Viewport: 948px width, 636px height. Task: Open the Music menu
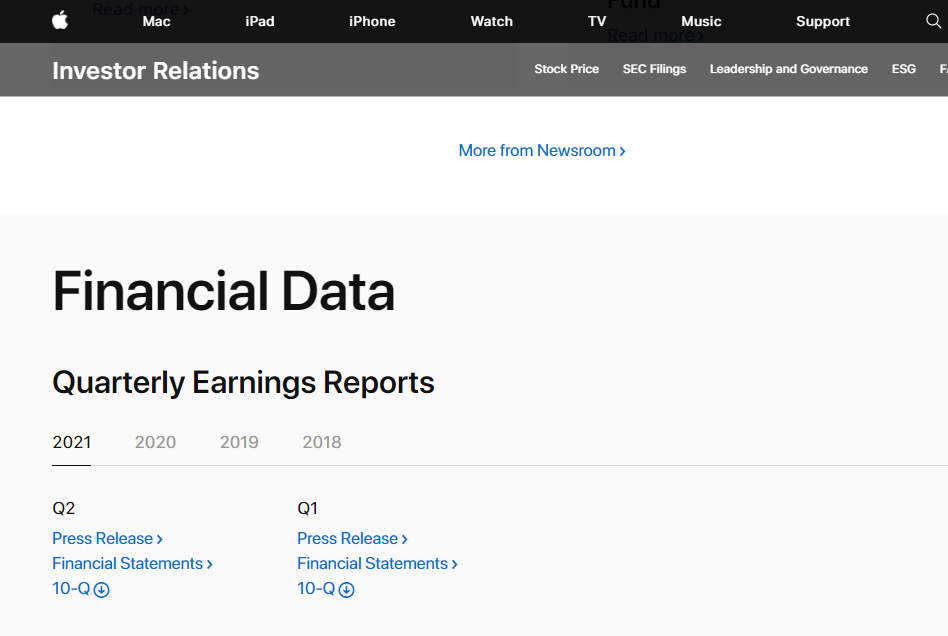click(701, 21)
